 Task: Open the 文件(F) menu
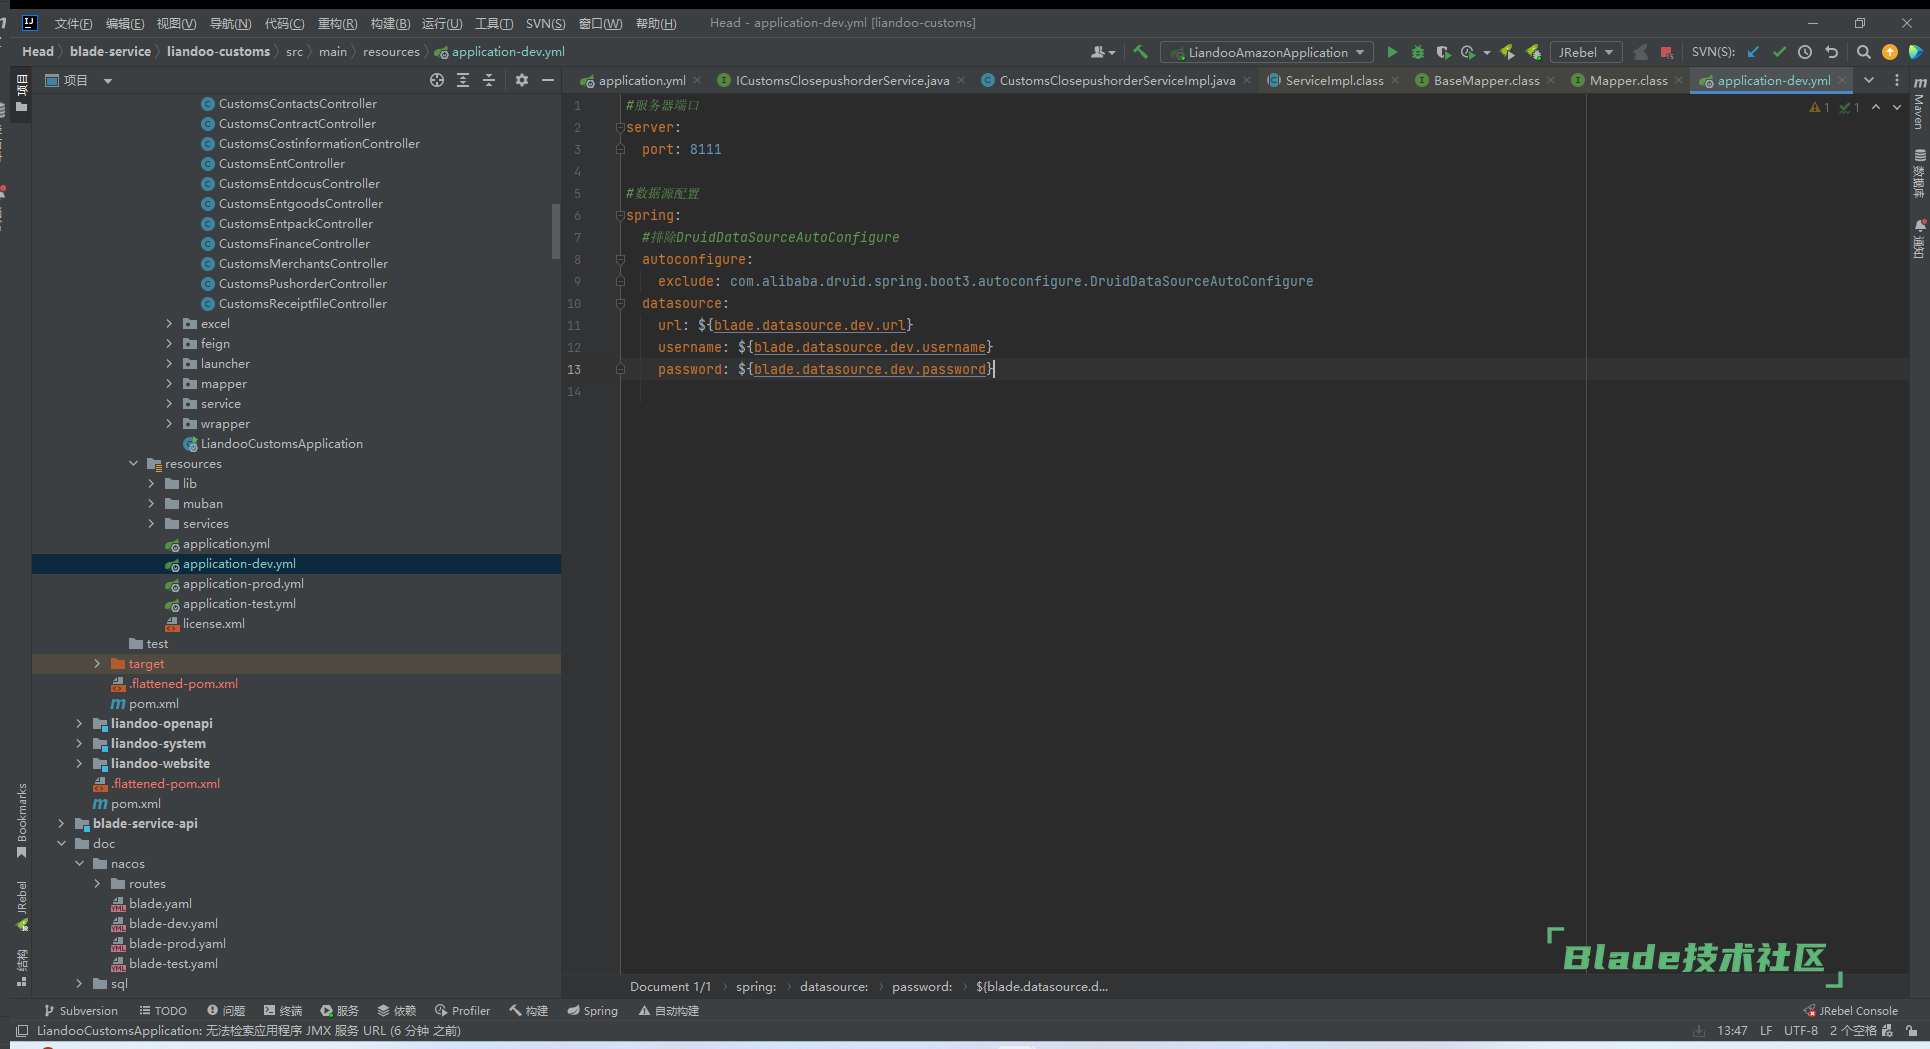(x=73, y=23)
